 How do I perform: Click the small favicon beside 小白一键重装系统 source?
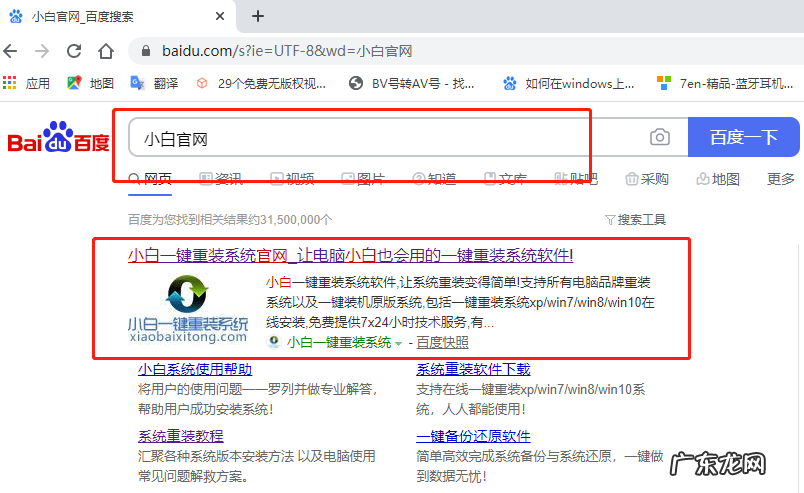274,342
